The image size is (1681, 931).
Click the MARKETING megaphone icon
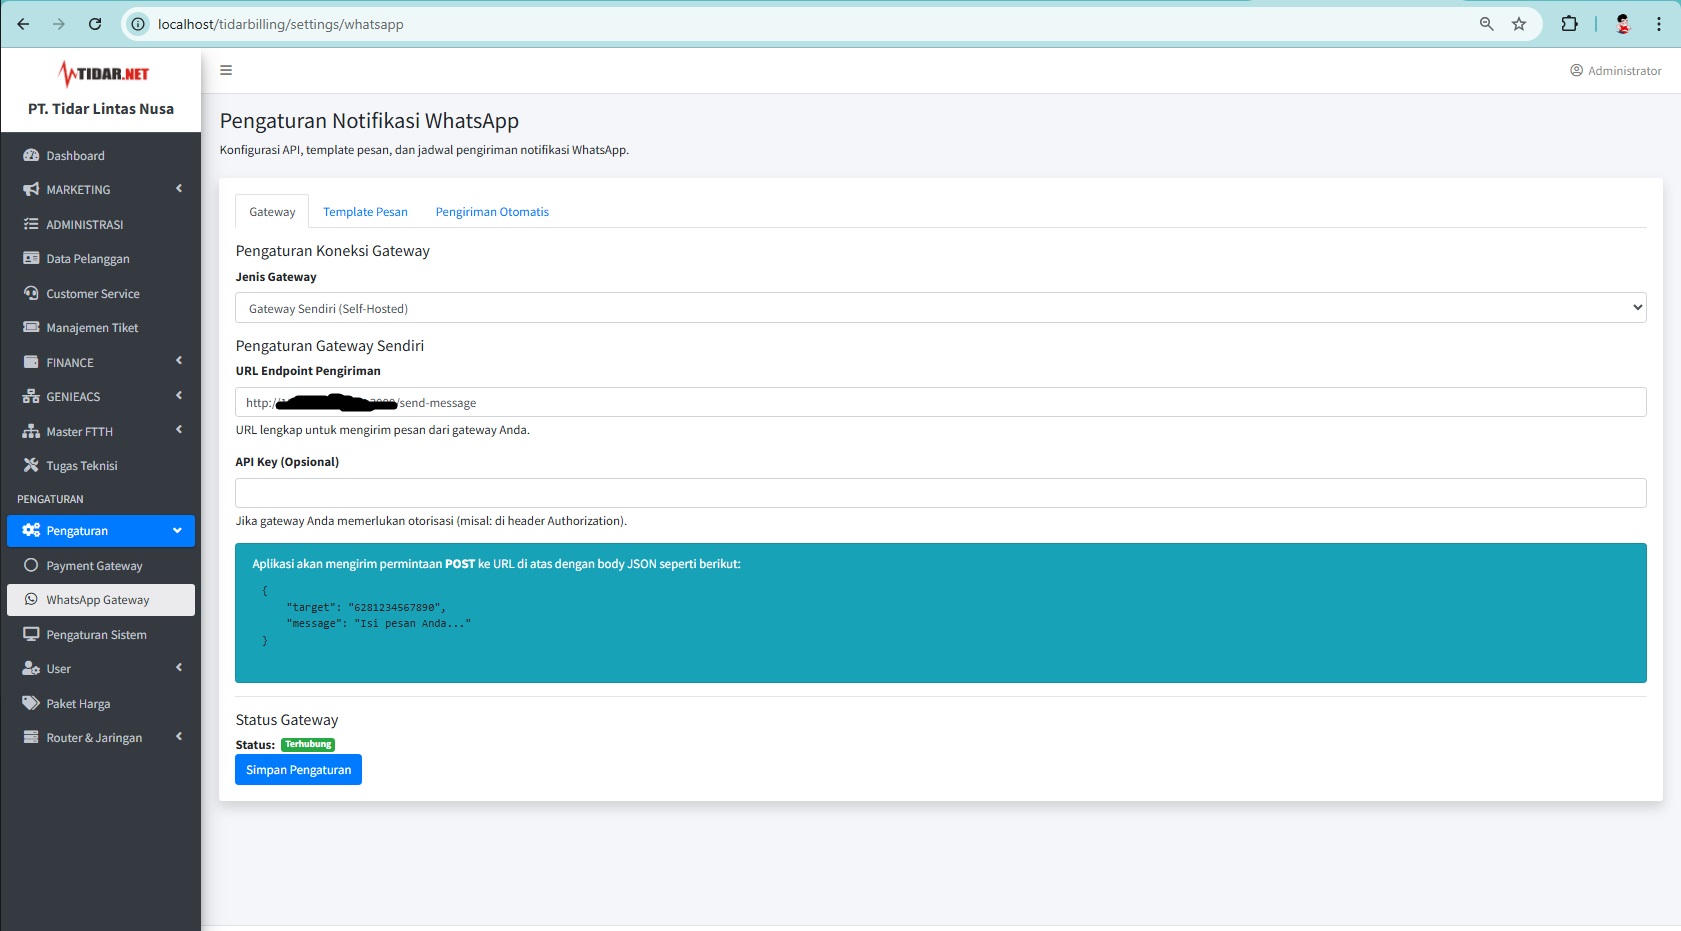click(x=31, y=189)
